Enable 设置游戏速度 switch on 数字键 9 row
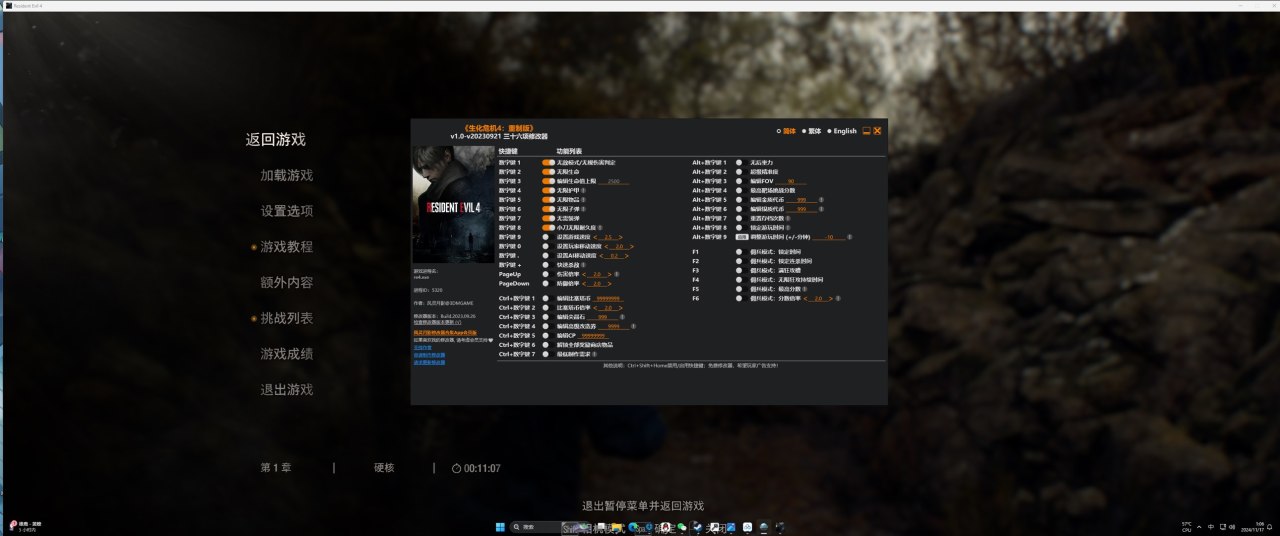Image resolution: width=1280 pixels, height=536 pixels. (548, 237)
